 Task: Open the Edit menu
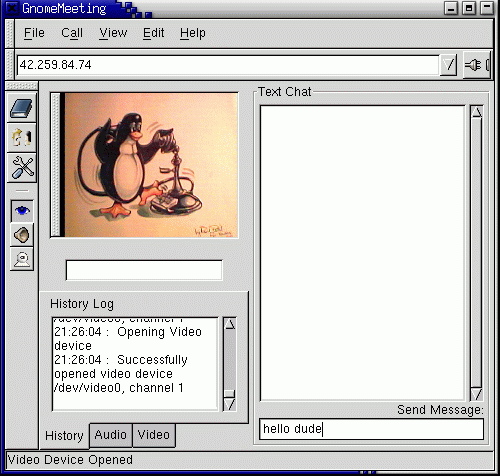153,33
